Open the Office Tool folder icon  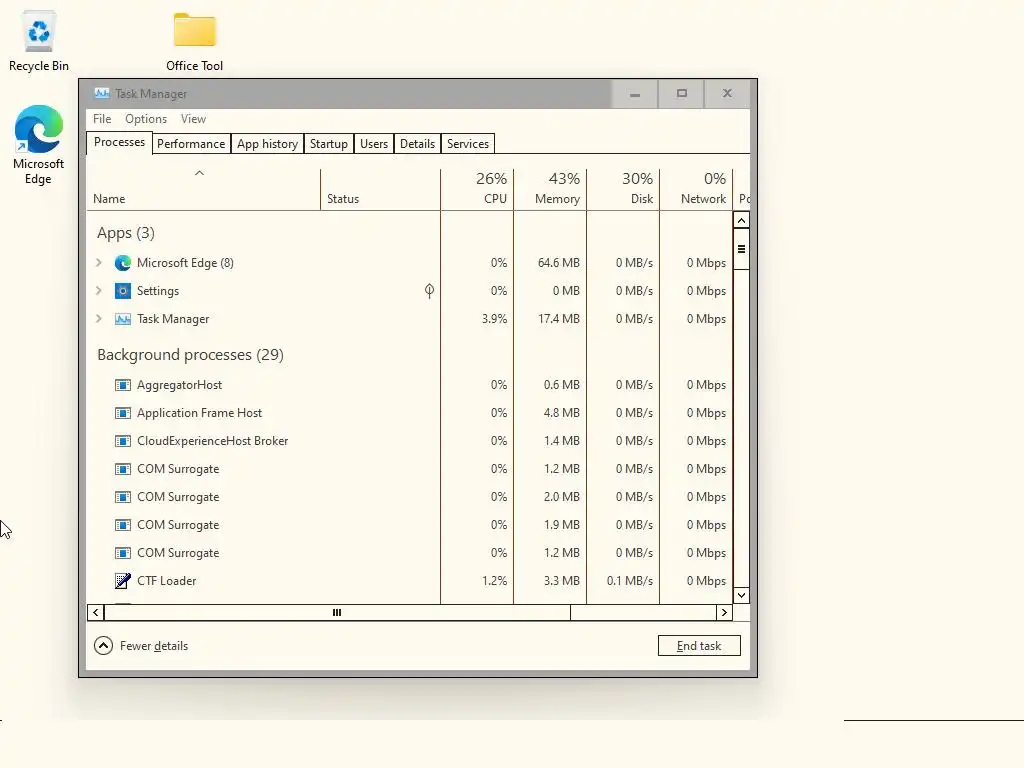tap(195, 40)
